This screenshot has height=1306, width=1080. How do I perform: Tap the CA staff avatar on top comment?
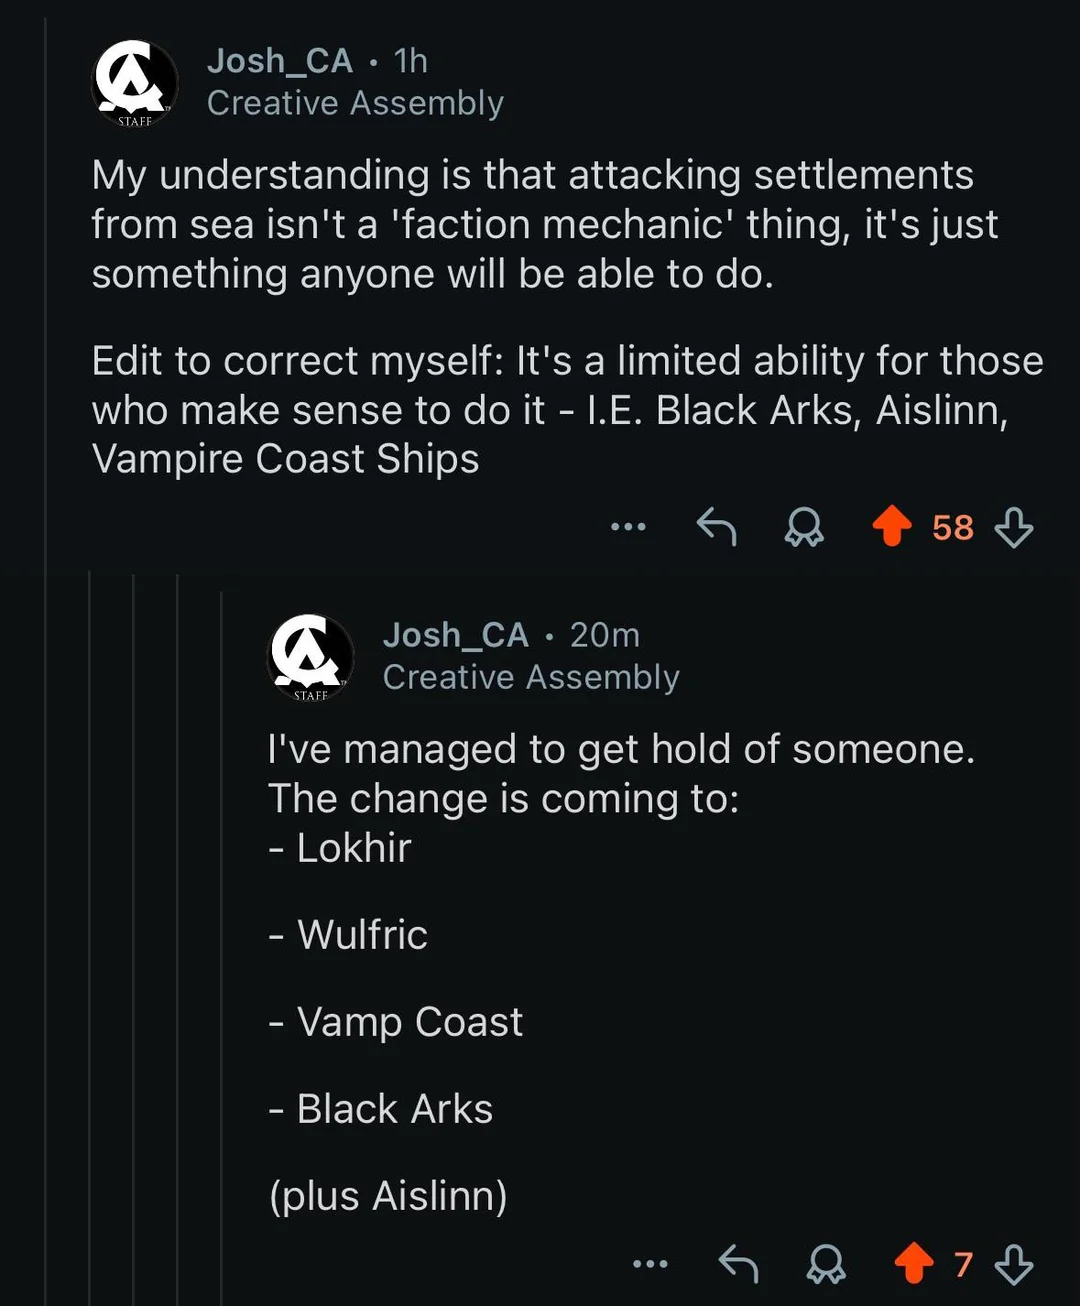(x=135, y=83)
